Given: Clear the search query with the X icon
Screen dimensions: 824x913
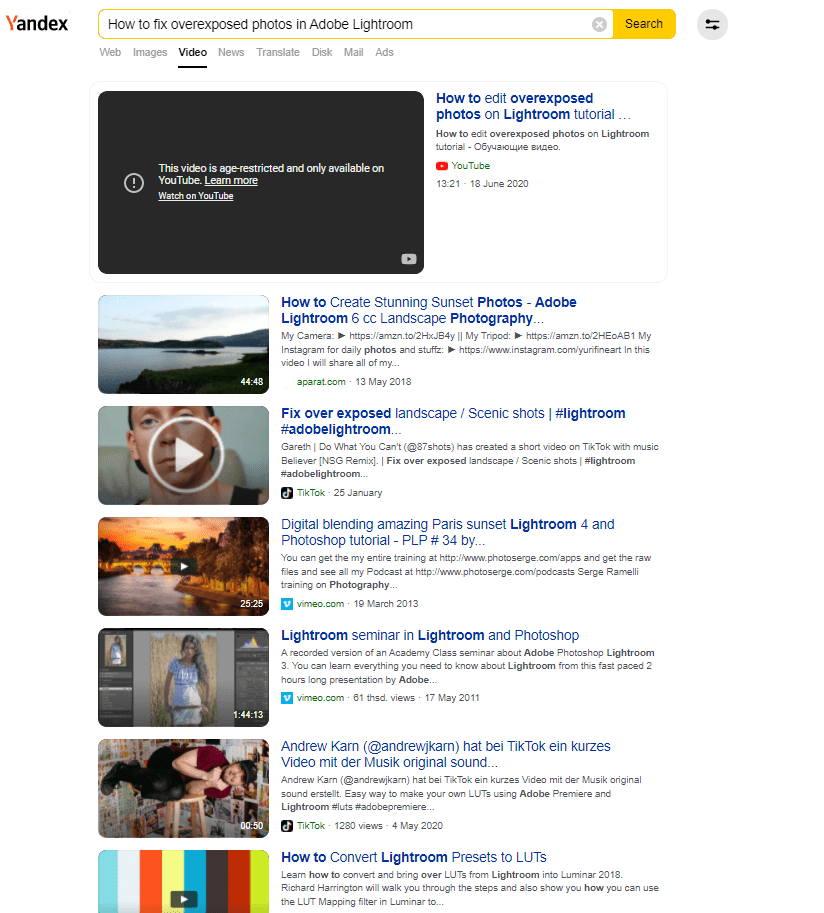Looking at the screenshot, I should click(x=599, y=24).
